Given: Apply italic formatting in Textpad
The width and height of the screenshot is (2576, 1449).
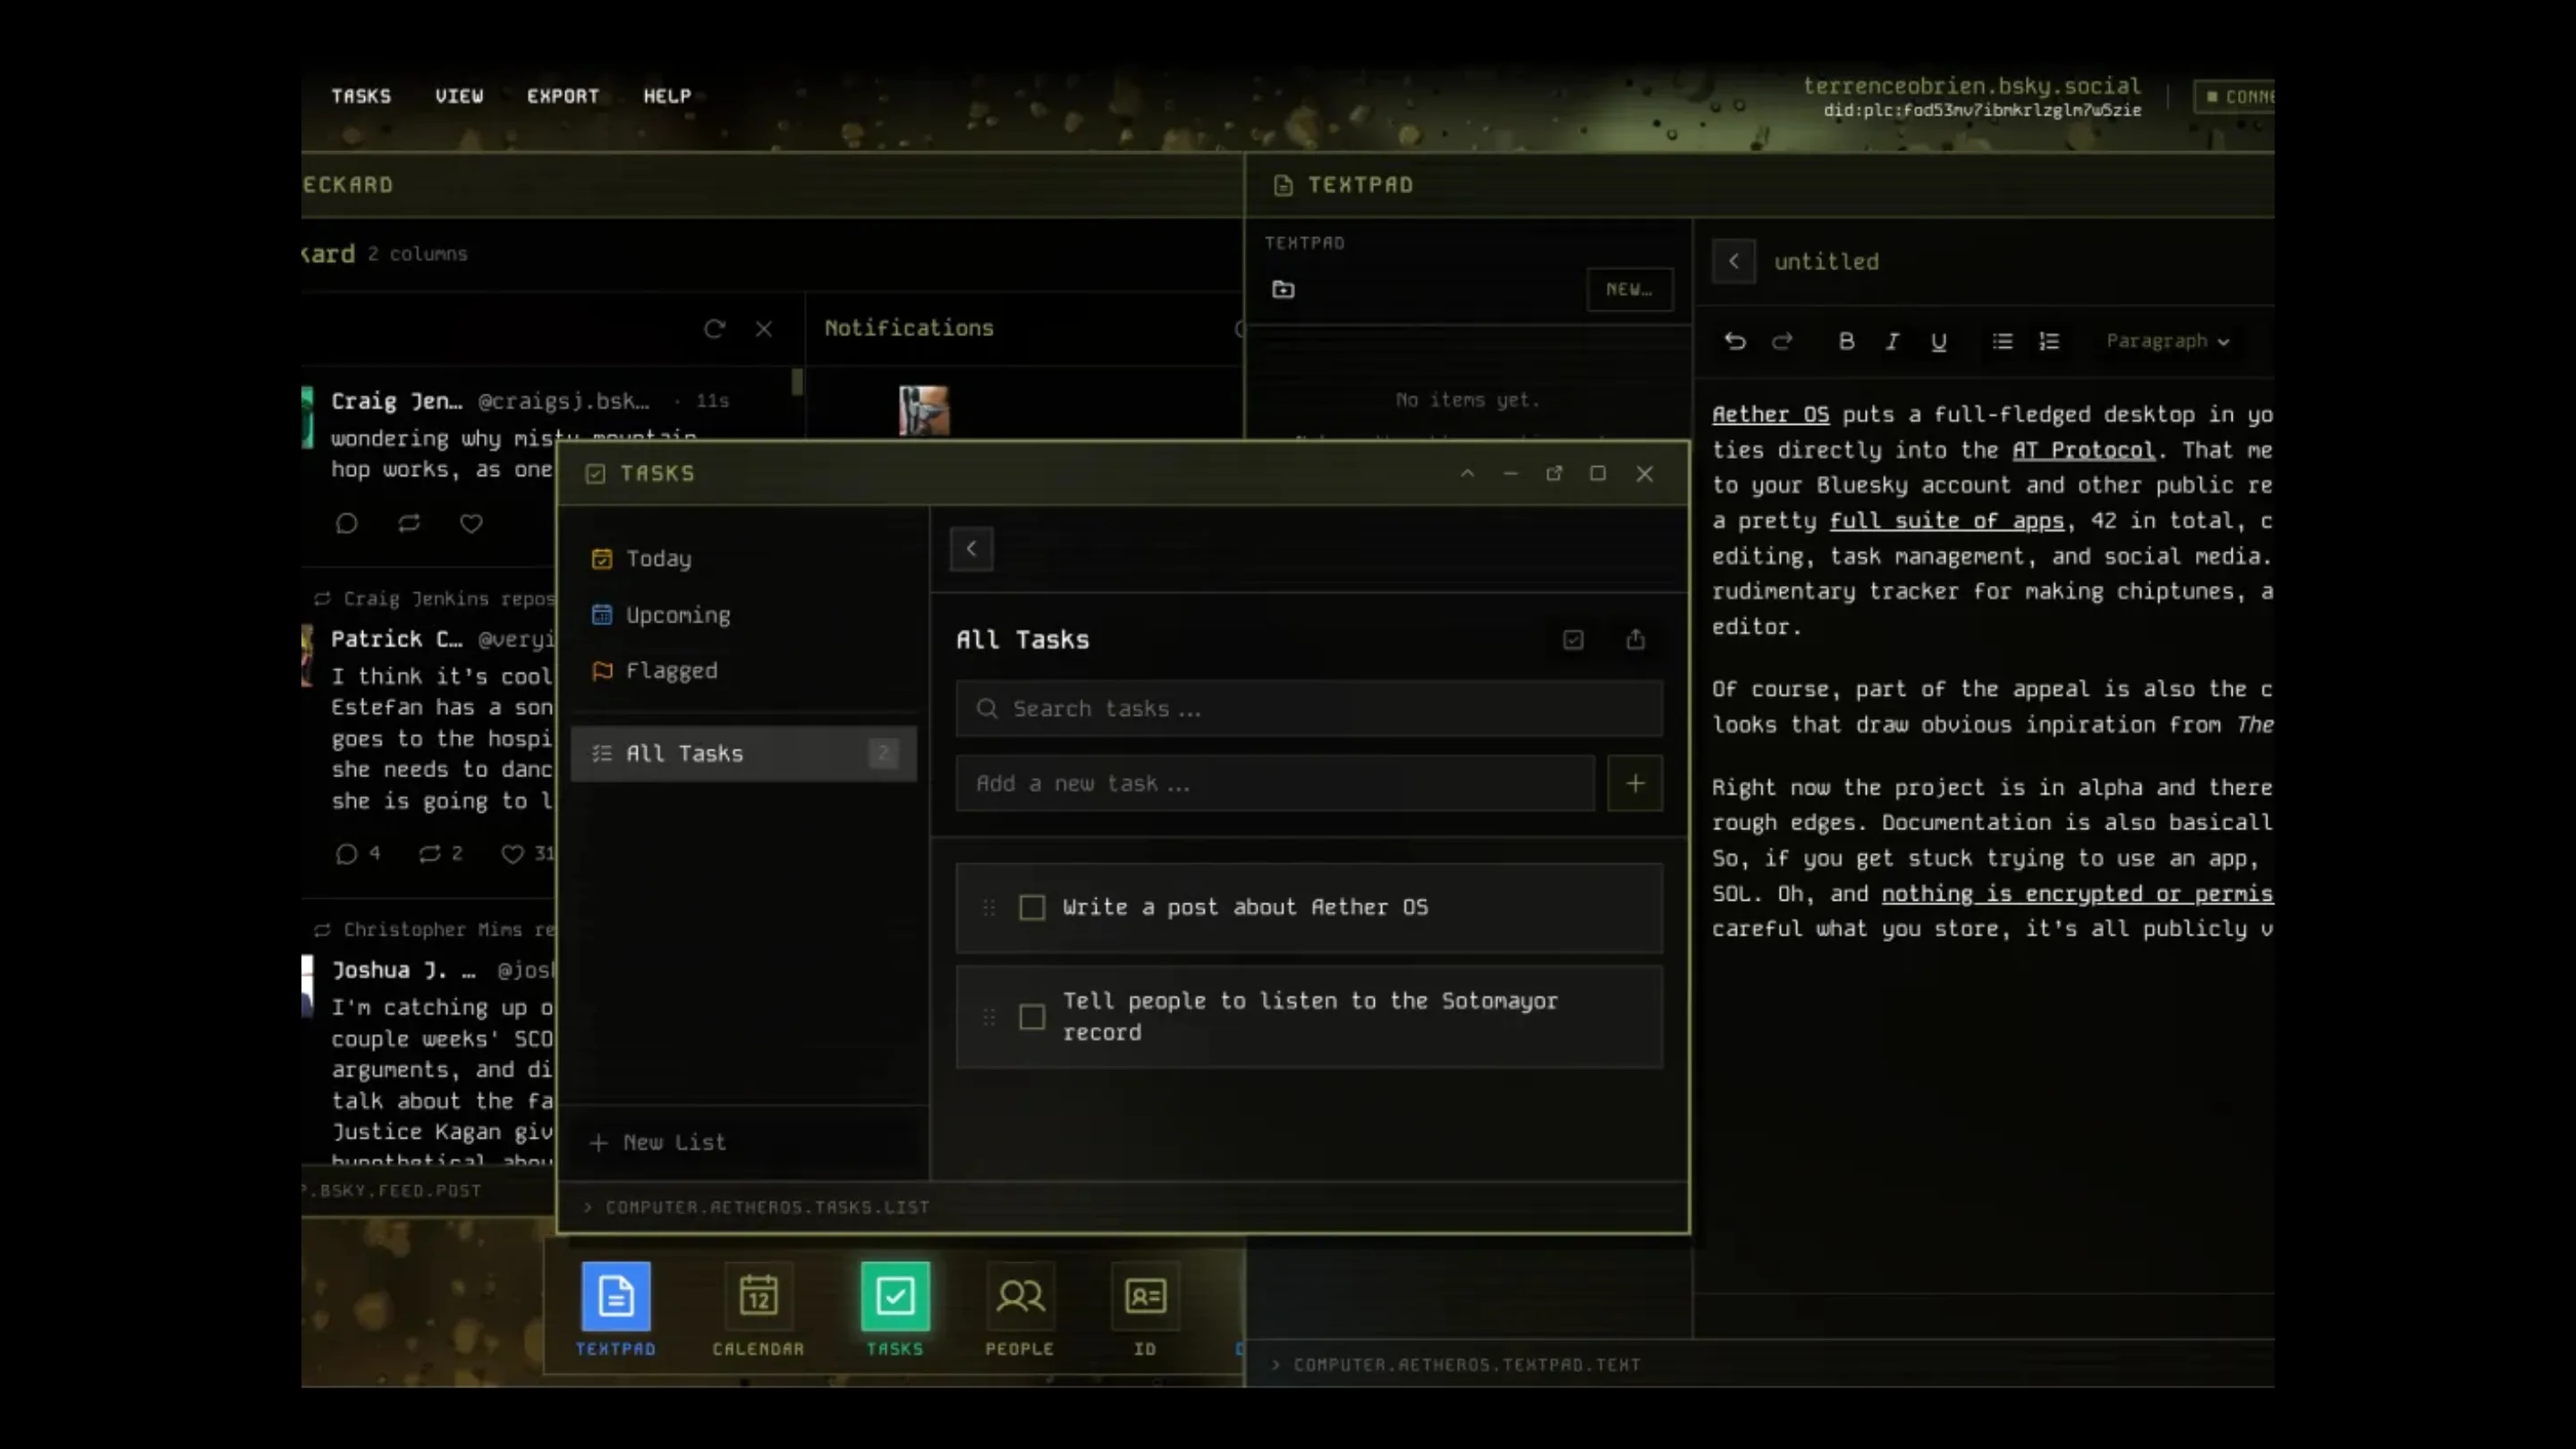Looking at the screenshot, I should click(x=1892, y=341).
